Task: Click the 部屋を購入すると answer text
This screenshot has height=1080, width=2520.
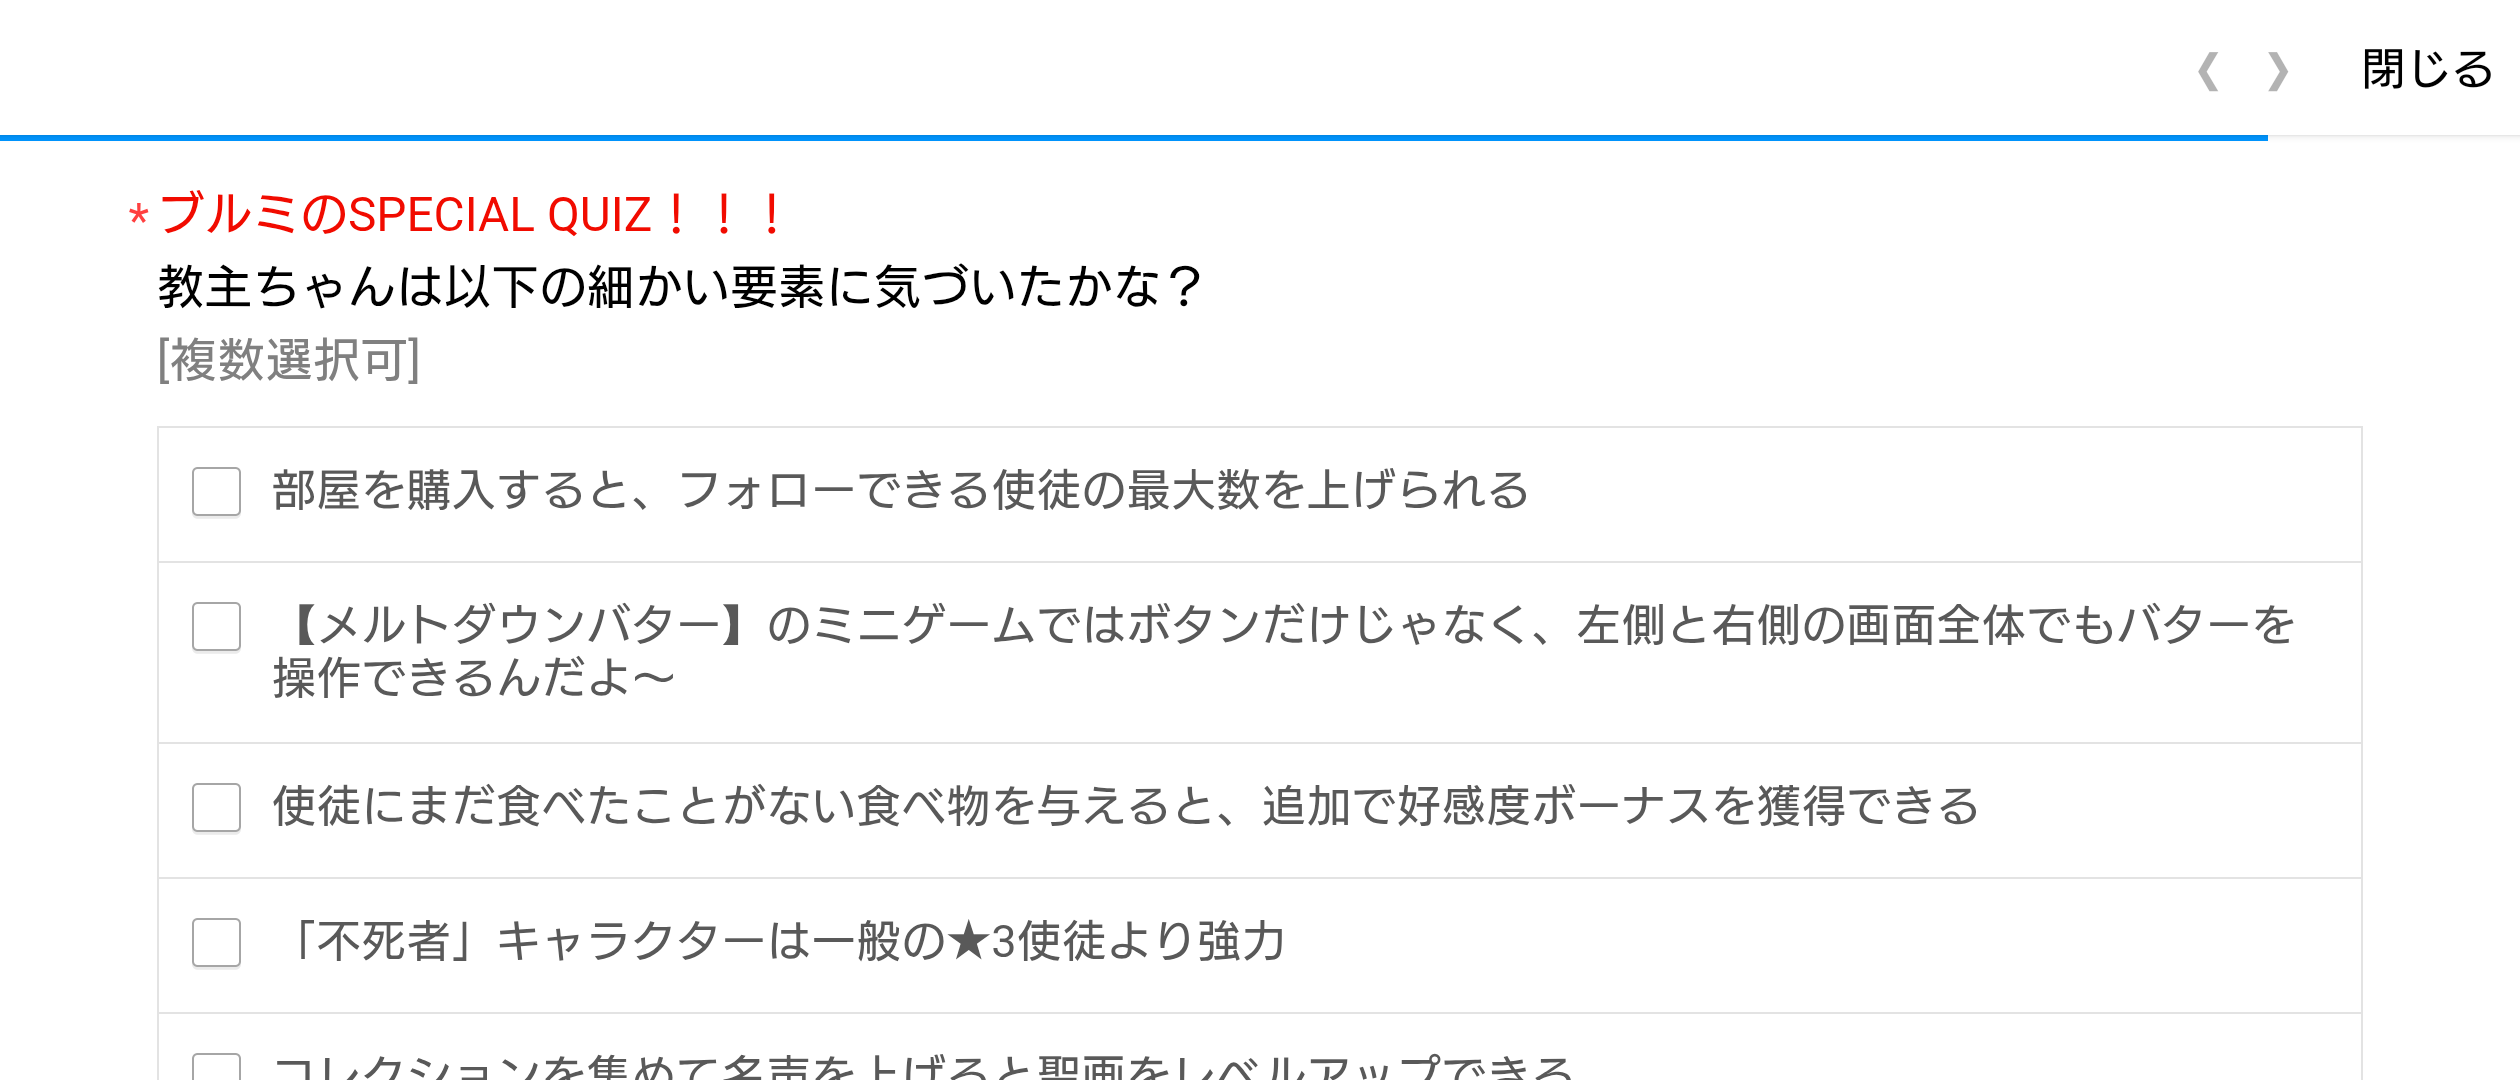Action: [x=900, y=491]
